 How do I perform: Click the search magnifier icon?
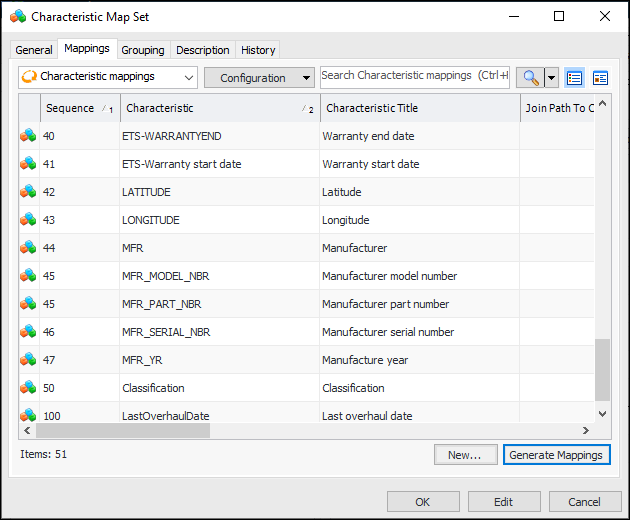coord(529,77)
